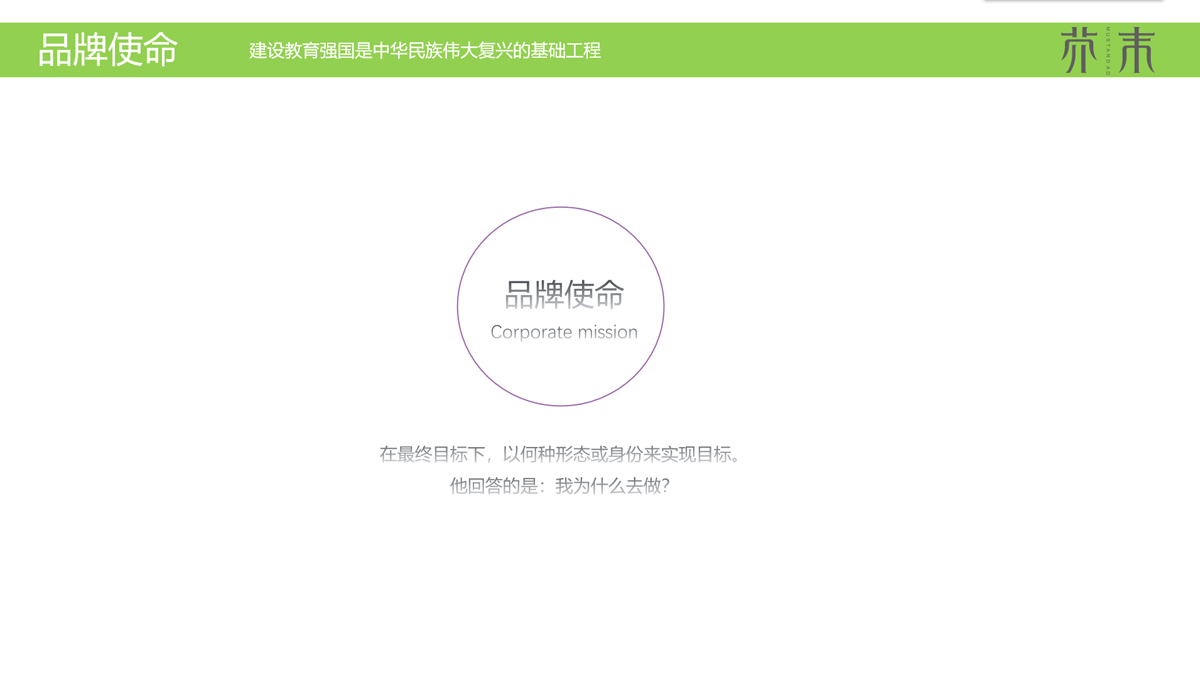Screen dimensions: 1200x675
Task: Click the white 品牌使命 title in header
Action: 108,49
